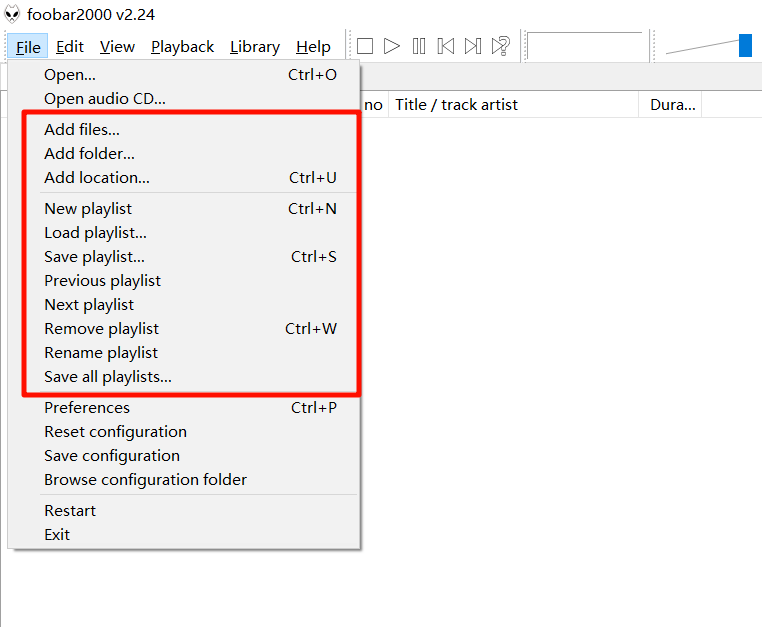Viewport: 762px width, 627px height.
Task: Select Reset configuration entry
Action: point(184,432)
